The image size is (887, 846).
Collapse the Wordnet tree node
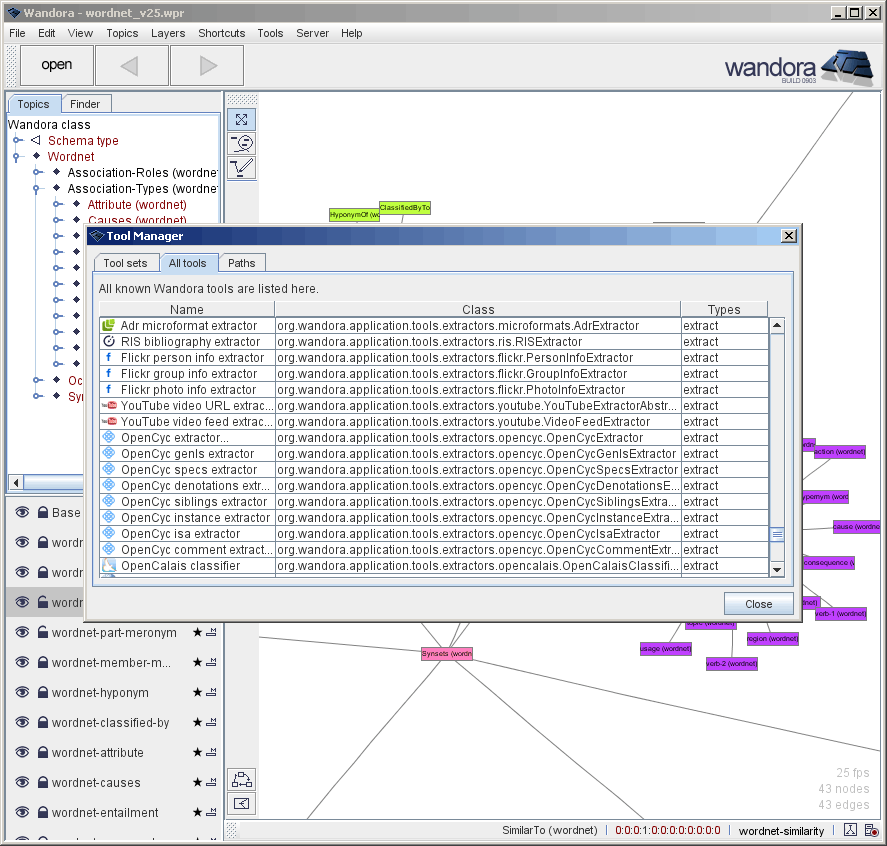[16, 156]
